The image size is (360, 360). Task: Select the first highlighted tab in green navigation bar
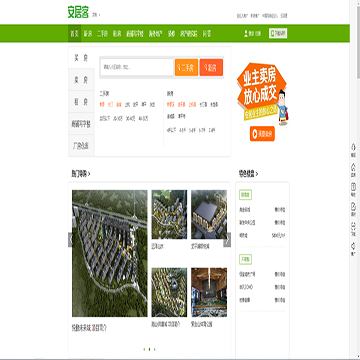74,33
